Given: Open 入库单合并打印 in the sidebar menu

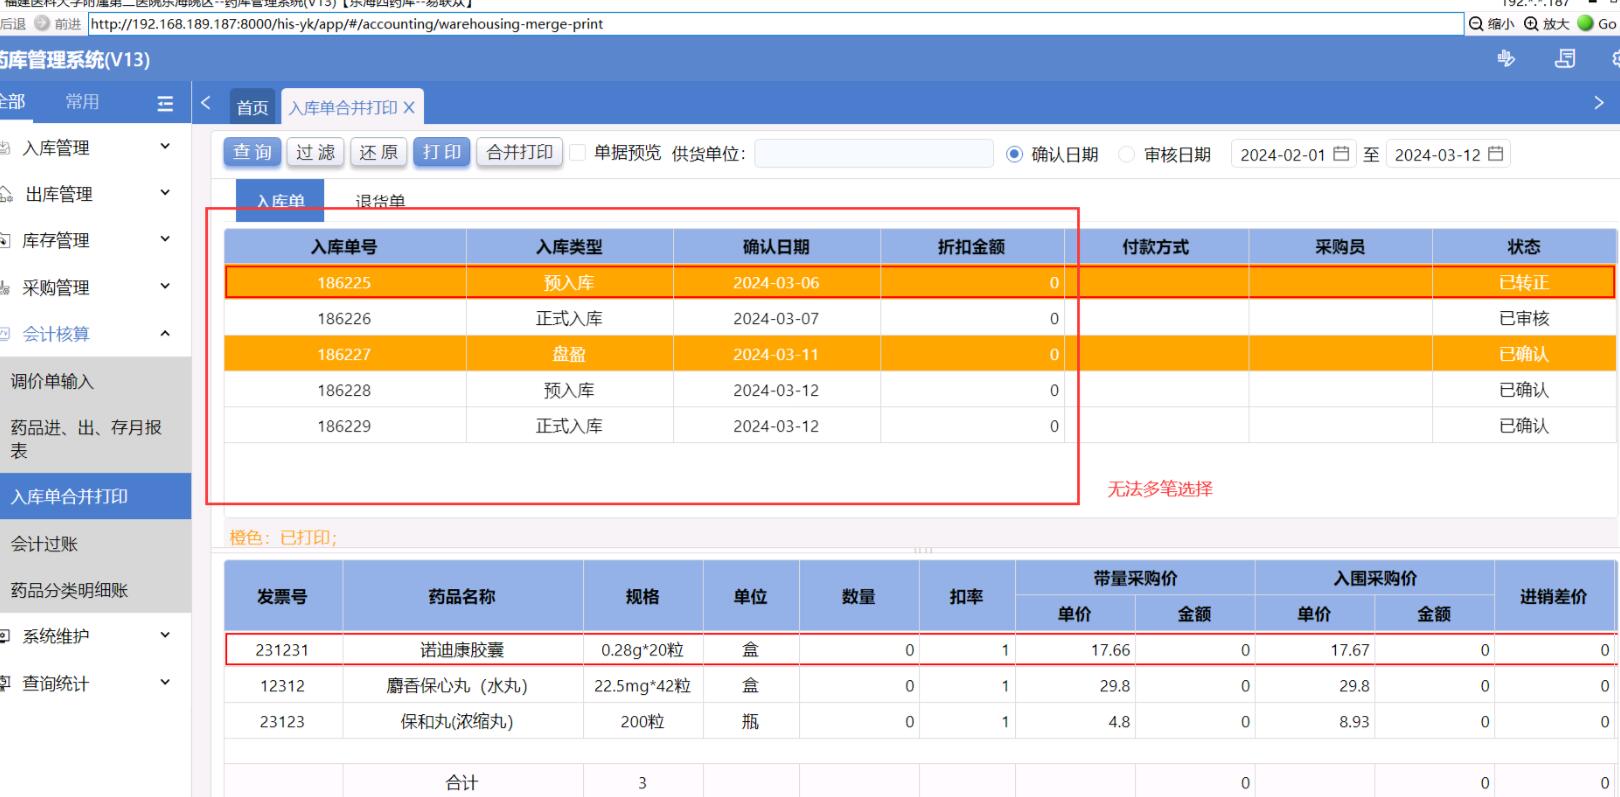Looking at the screenshot, I should (95, 496).
